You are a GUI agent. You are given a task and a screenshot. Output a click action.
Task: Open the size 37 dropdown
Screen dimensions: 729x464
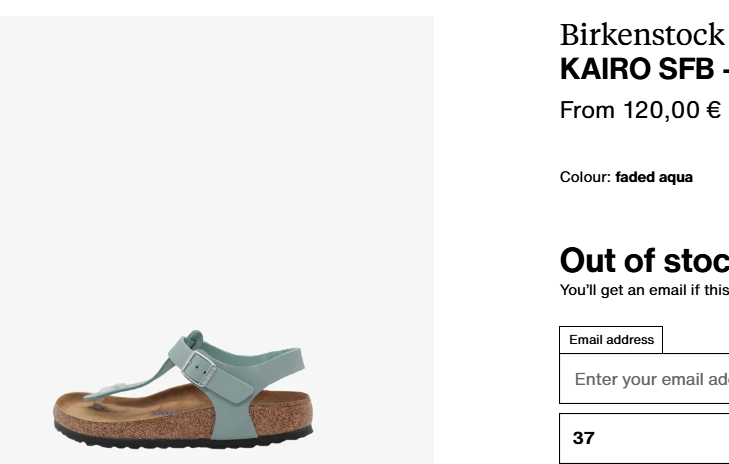644,438
